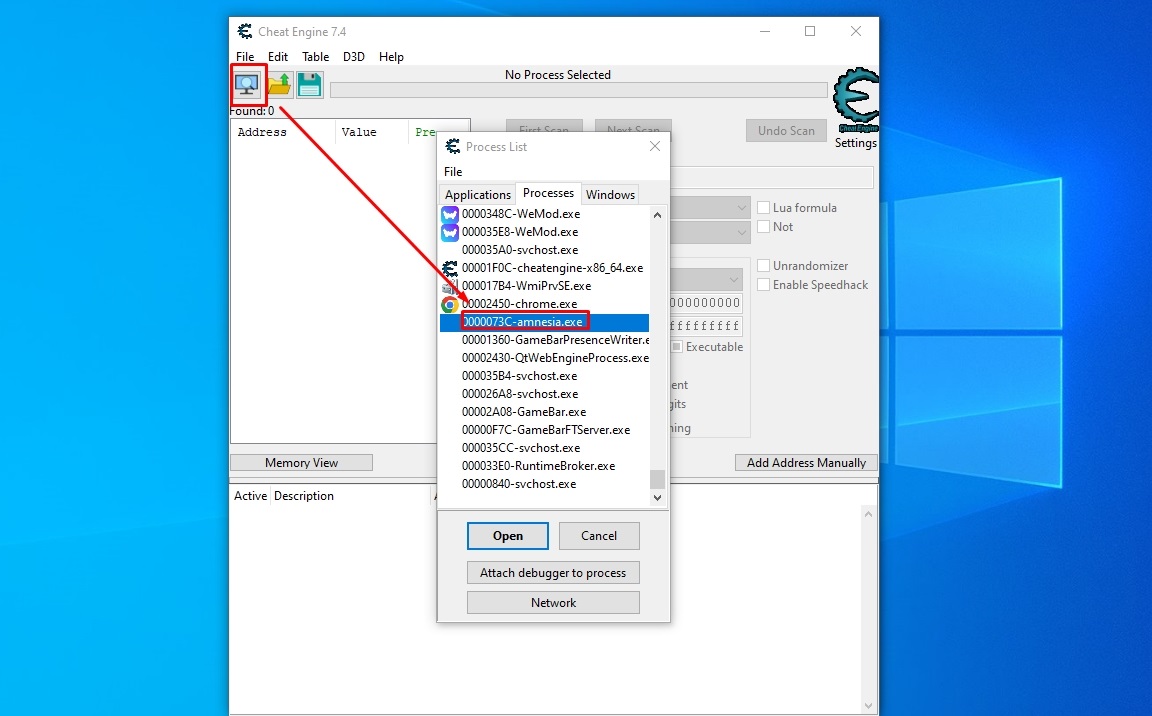Click Attach debugger to process button
Image resolution: width=1152 pixels, height=716 pixels.
[x=553, y=573]
